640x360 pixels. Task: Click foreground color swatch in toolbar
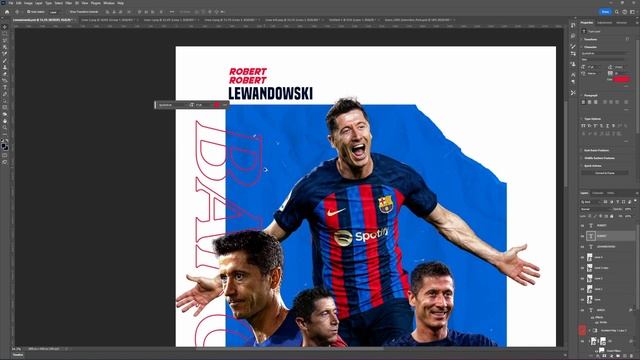[3, 145]
